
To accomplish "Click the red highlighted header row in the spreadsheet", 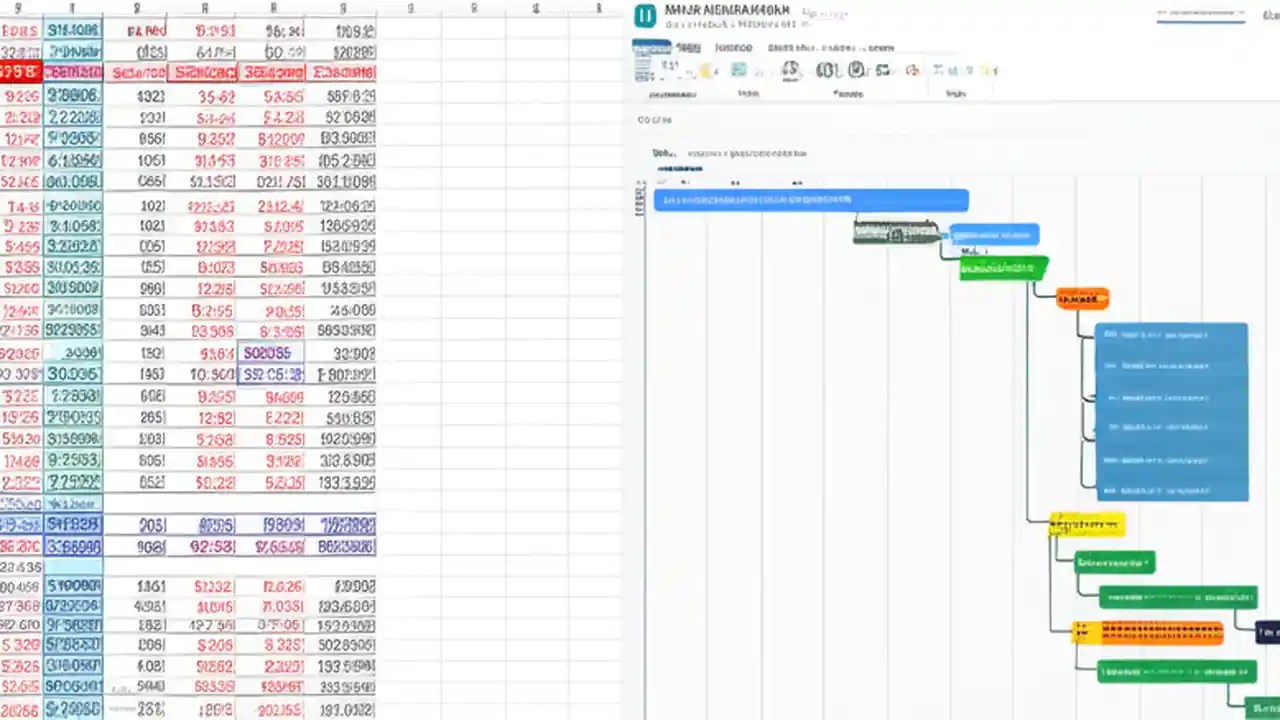I will [180, 71].
